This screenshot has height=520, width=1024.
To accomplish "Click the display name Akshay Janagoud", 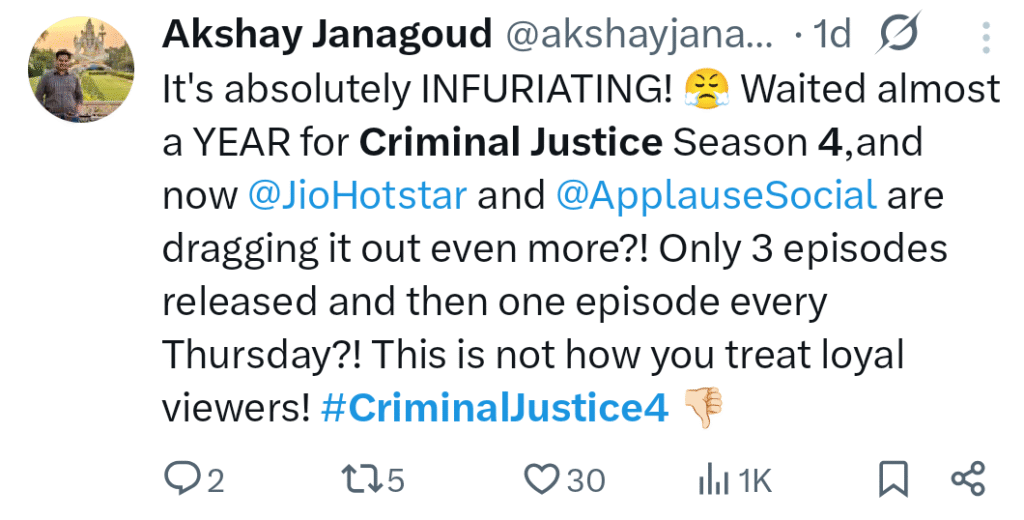I will tap(327, 36).
